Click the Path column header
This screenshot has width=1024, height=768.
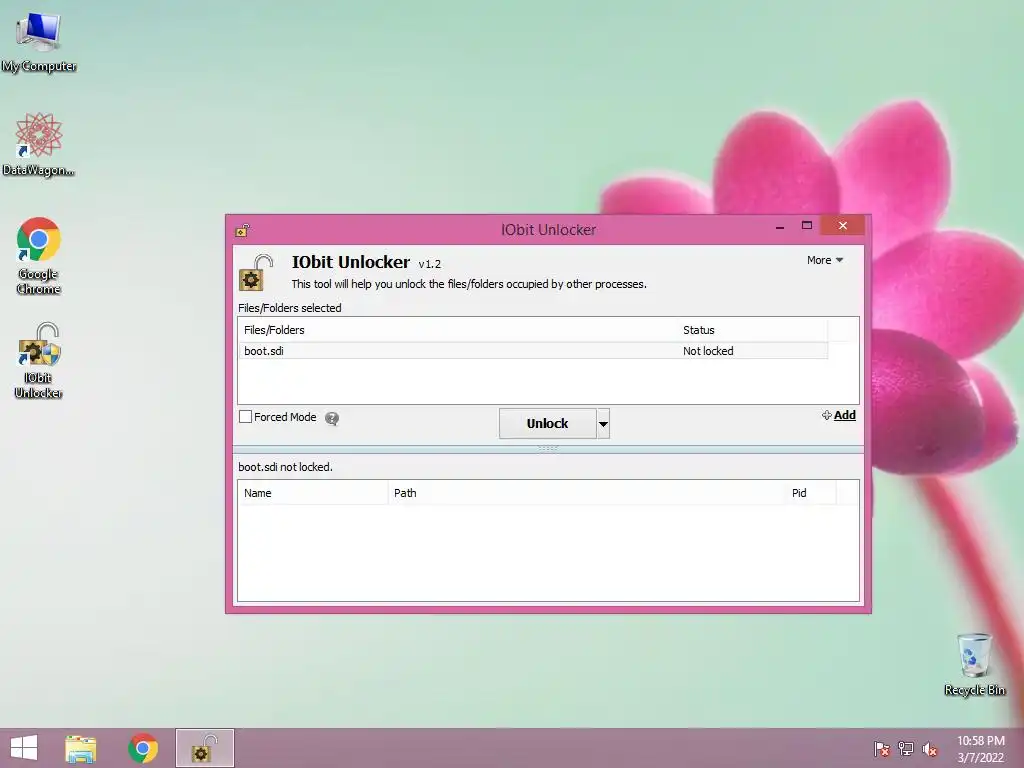click(587, 493)
